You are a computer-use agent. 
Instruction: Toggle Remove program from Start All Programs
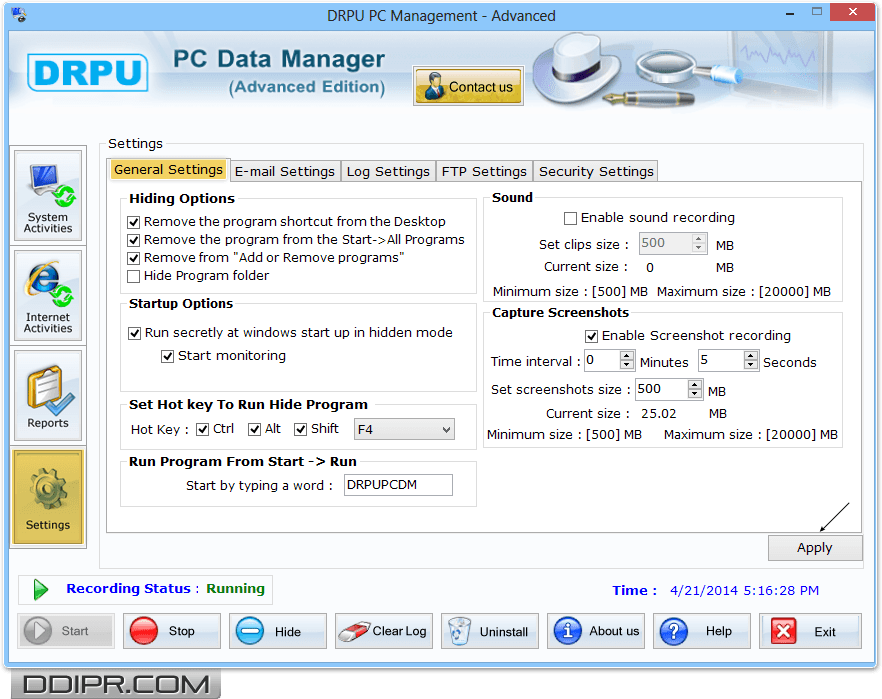tap(133, 240)
